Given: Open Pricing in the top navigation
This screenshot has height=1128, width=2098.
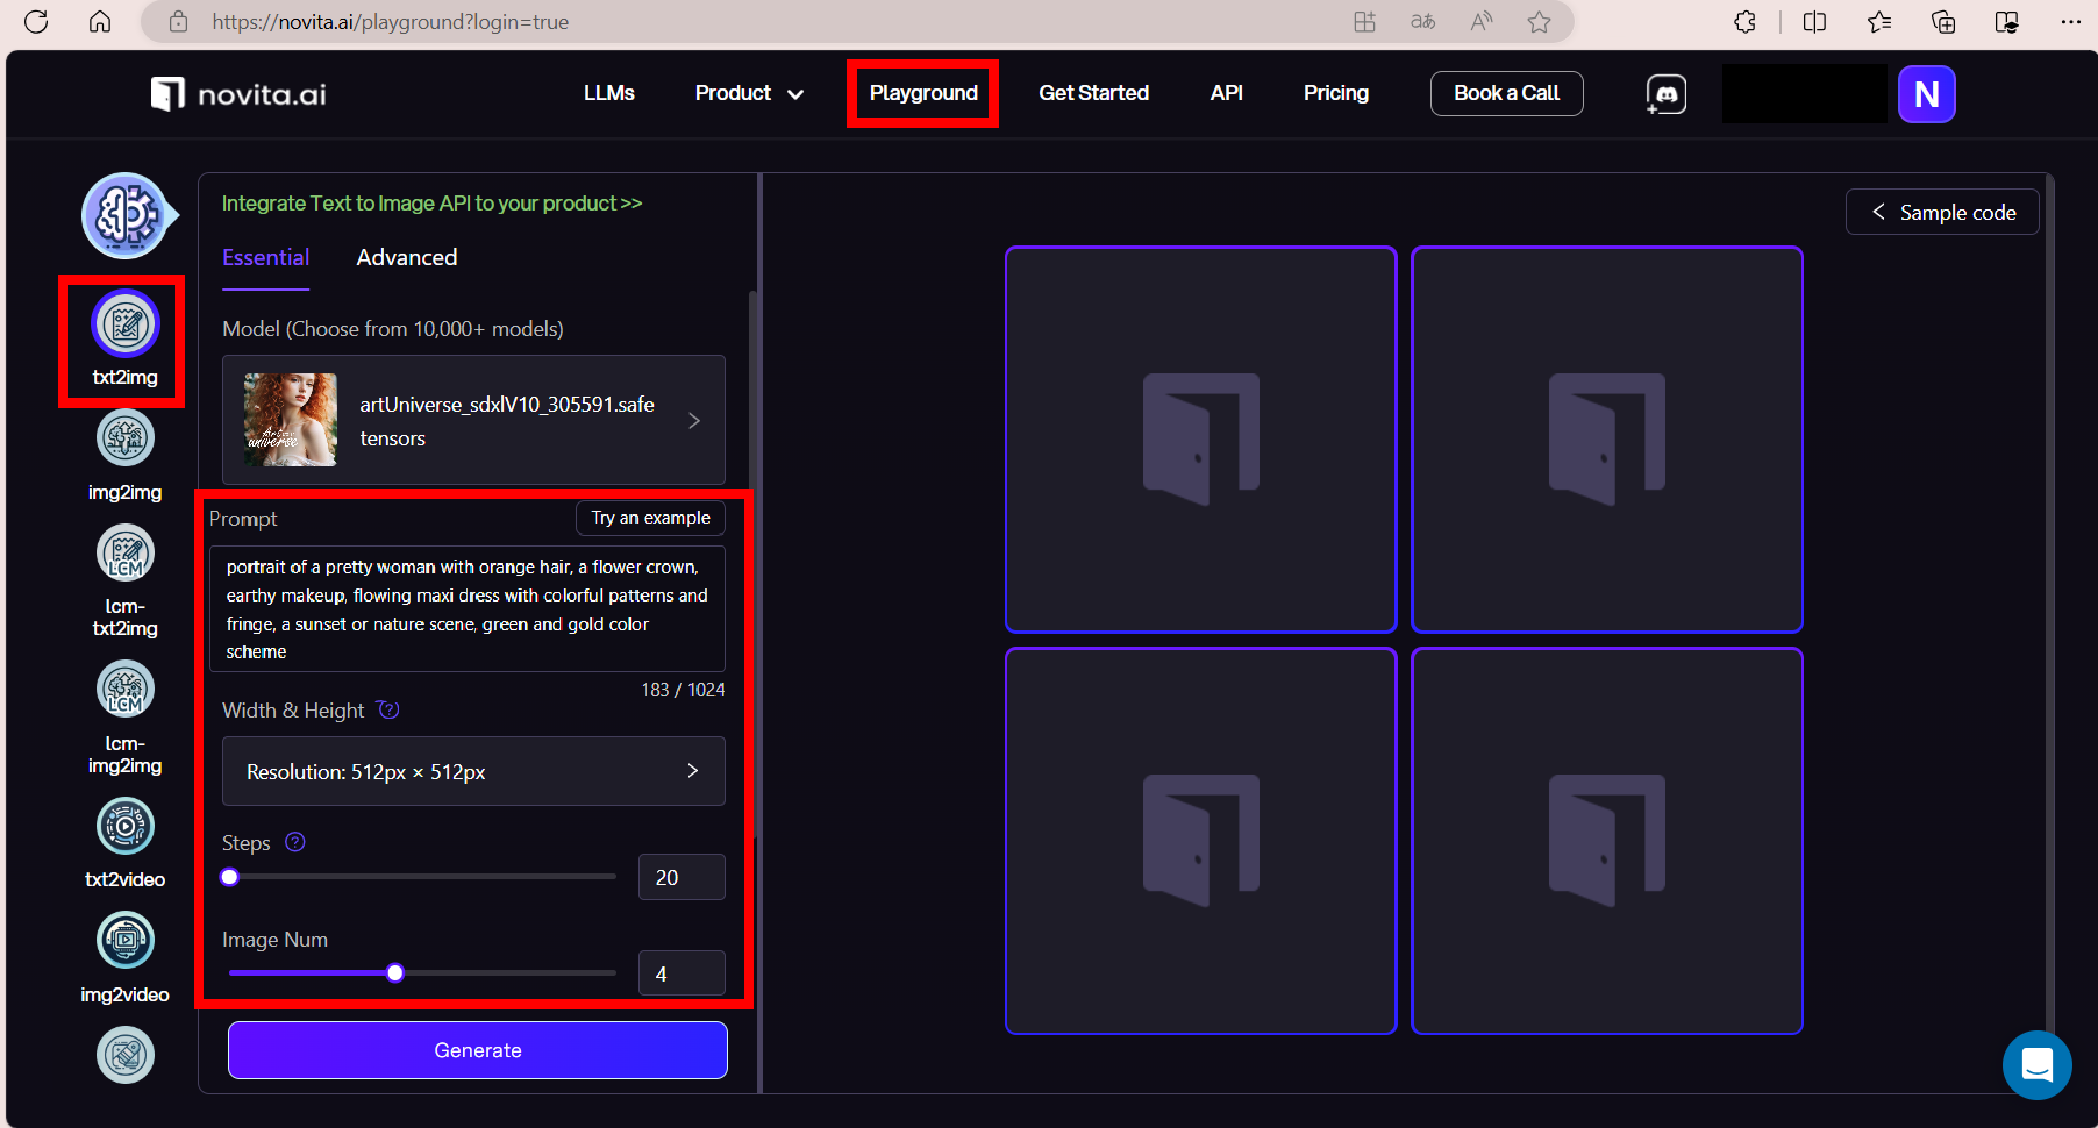Looking at the screenshot, I should pyautogui.click(x=1335, y=93).
